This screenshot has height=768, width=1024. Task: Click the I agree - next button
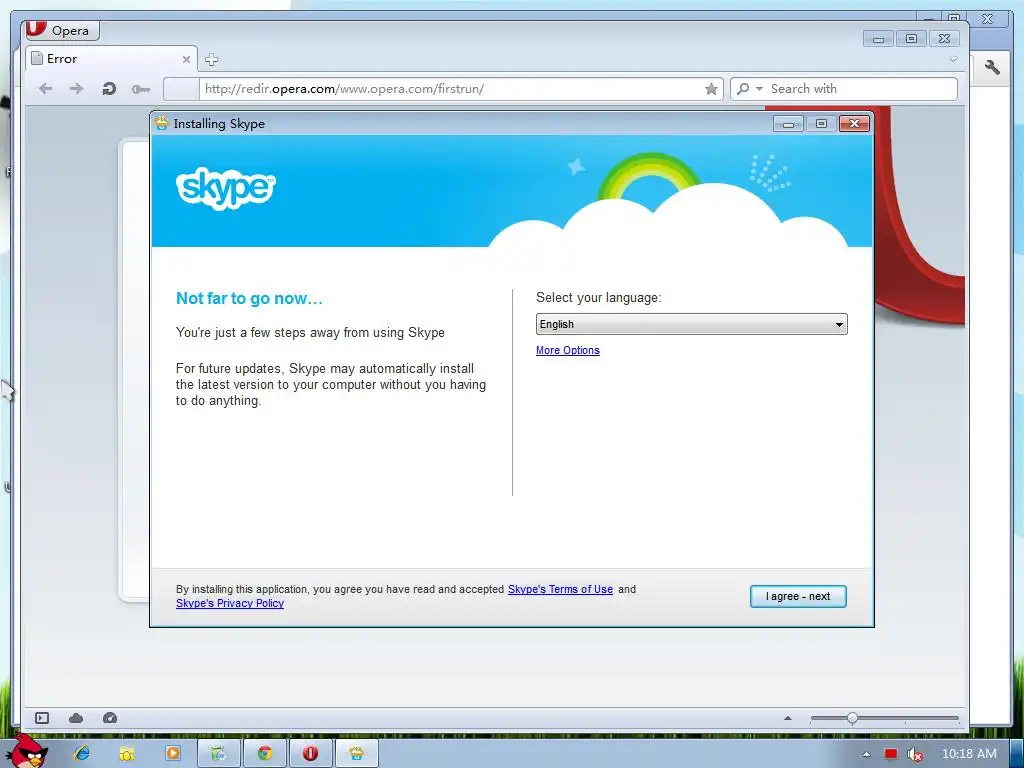(798, 596)
